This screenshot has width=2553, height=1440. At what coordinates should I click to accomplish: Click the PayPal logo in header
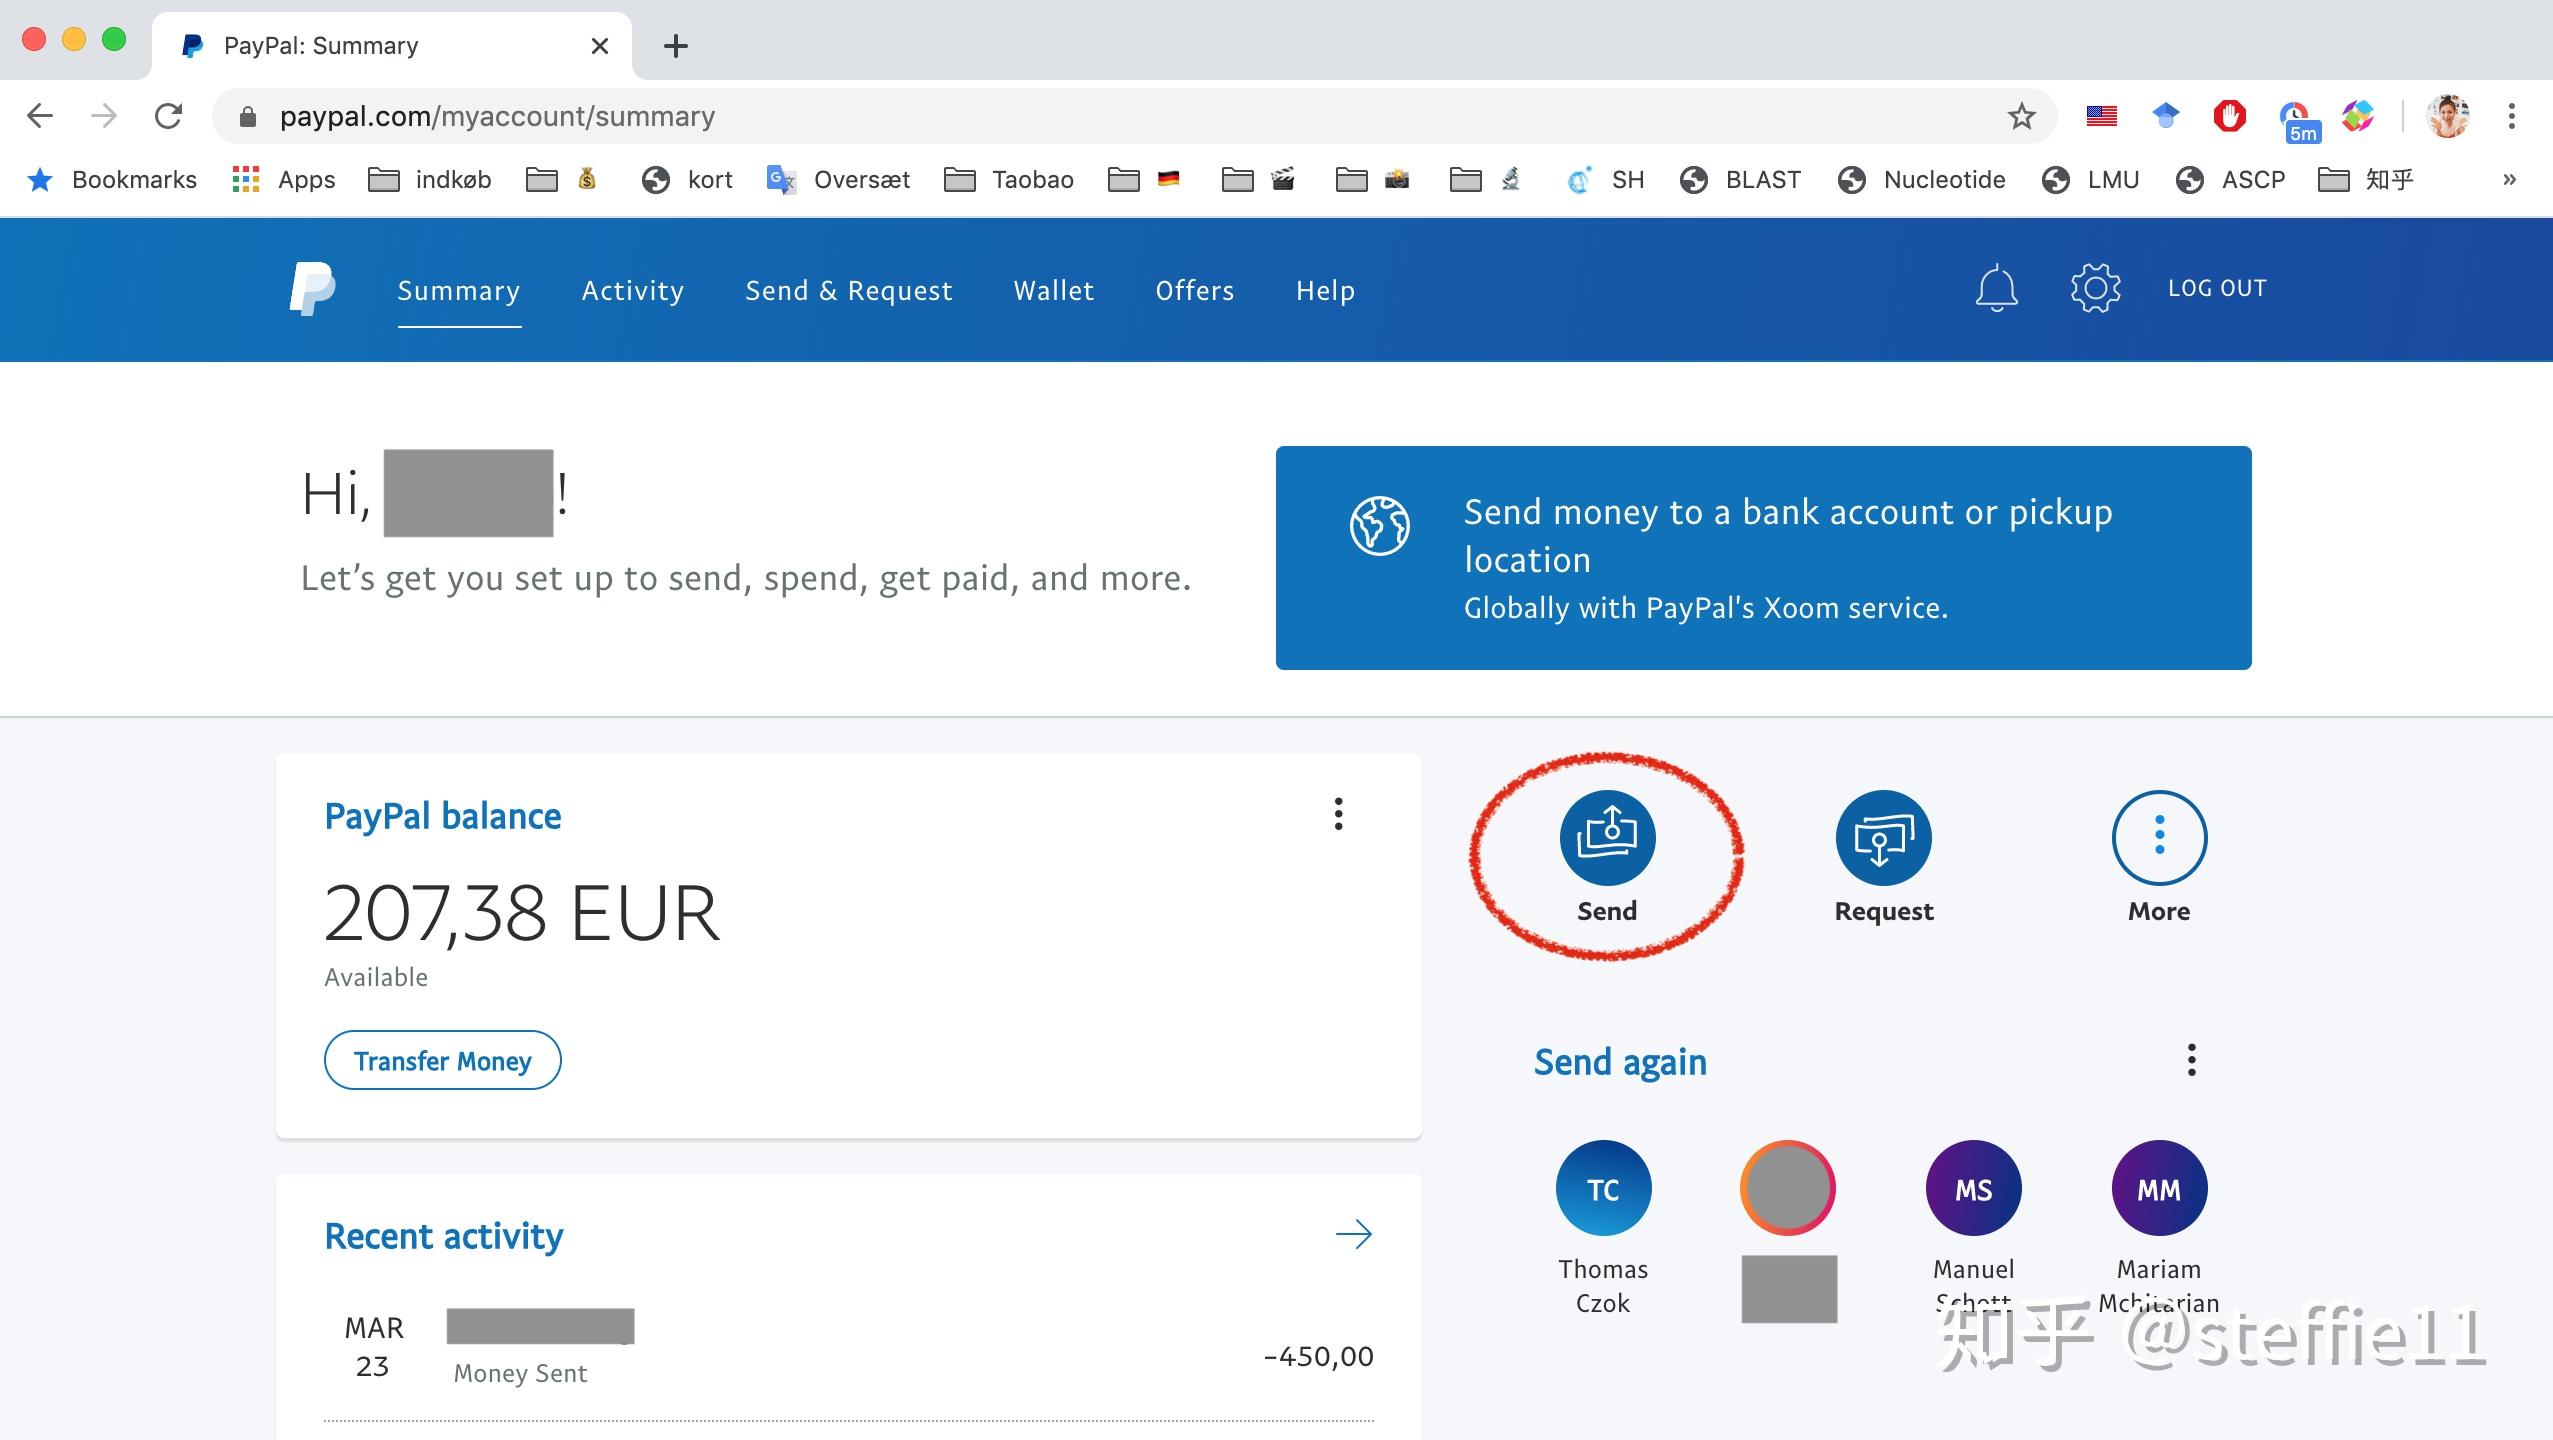pos(312,289)
